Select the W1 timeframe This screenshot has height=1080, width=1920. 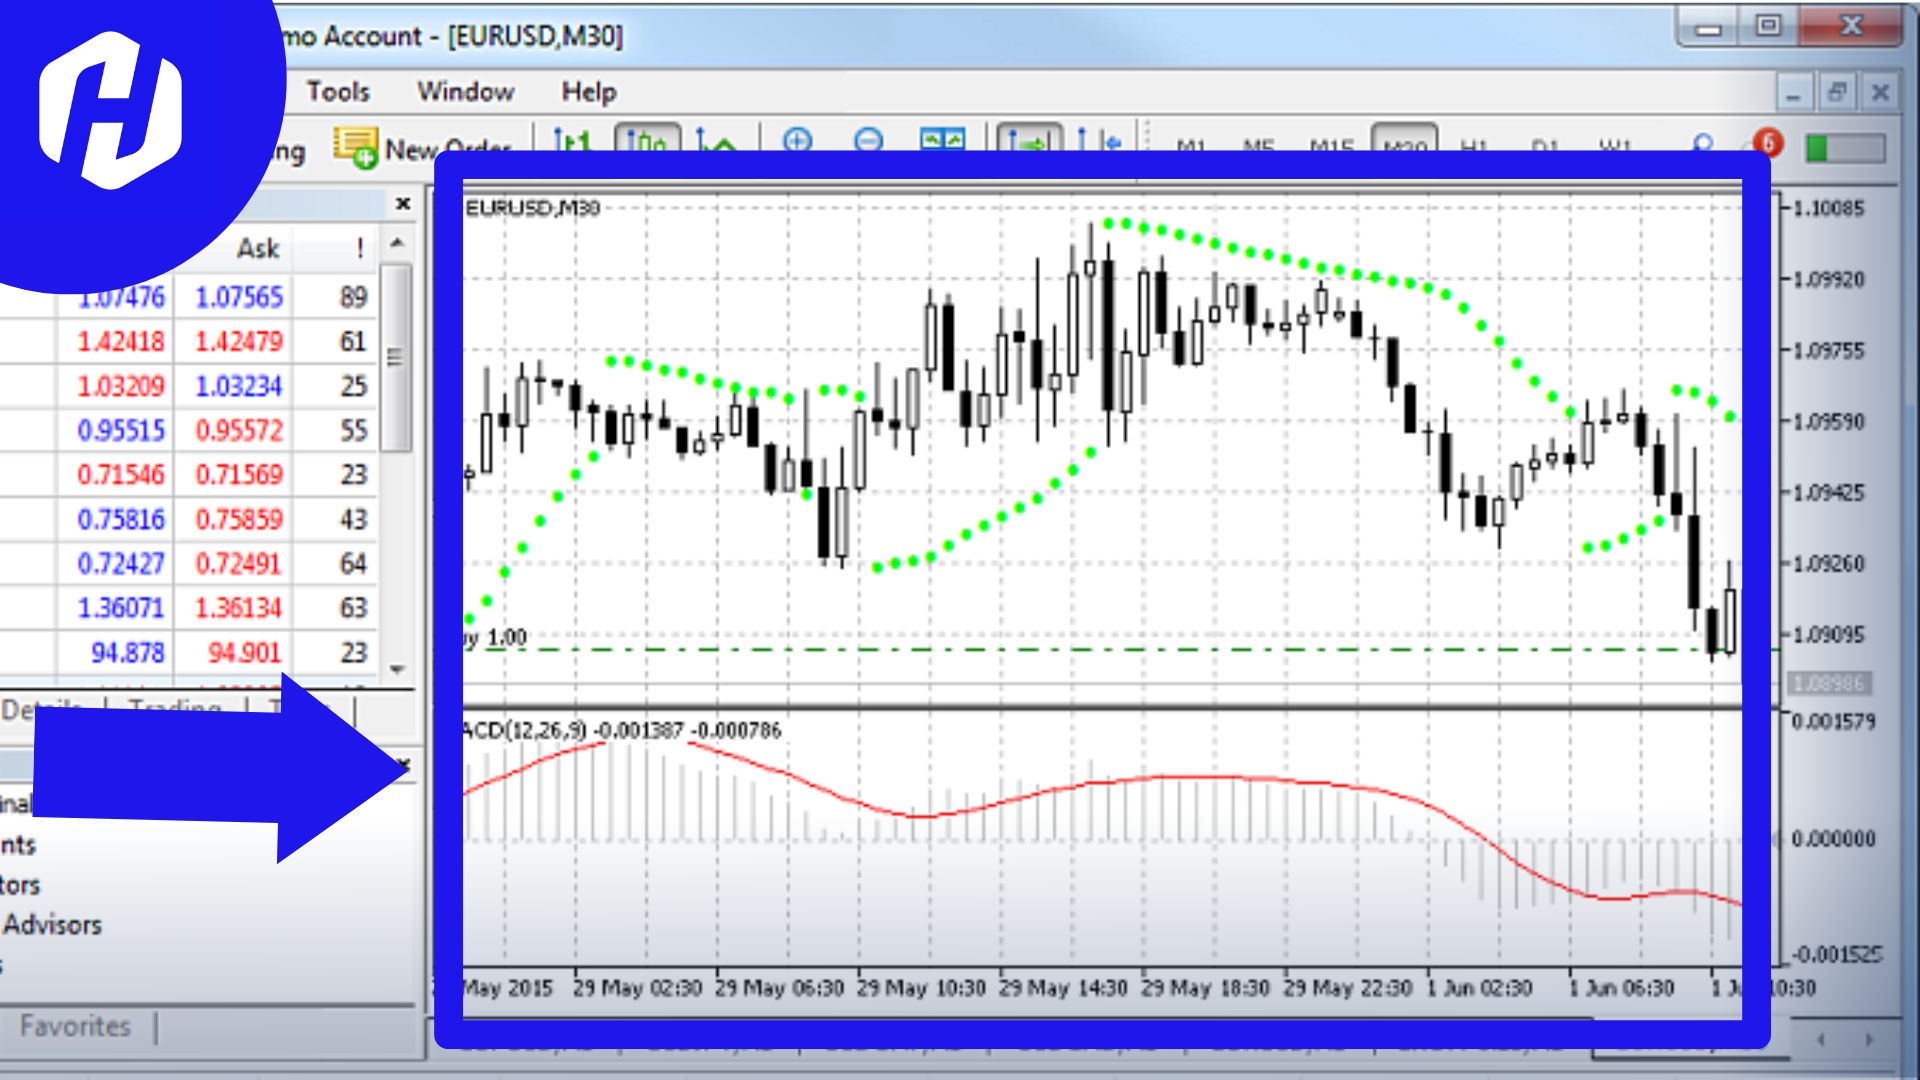tap(1615, 146)
